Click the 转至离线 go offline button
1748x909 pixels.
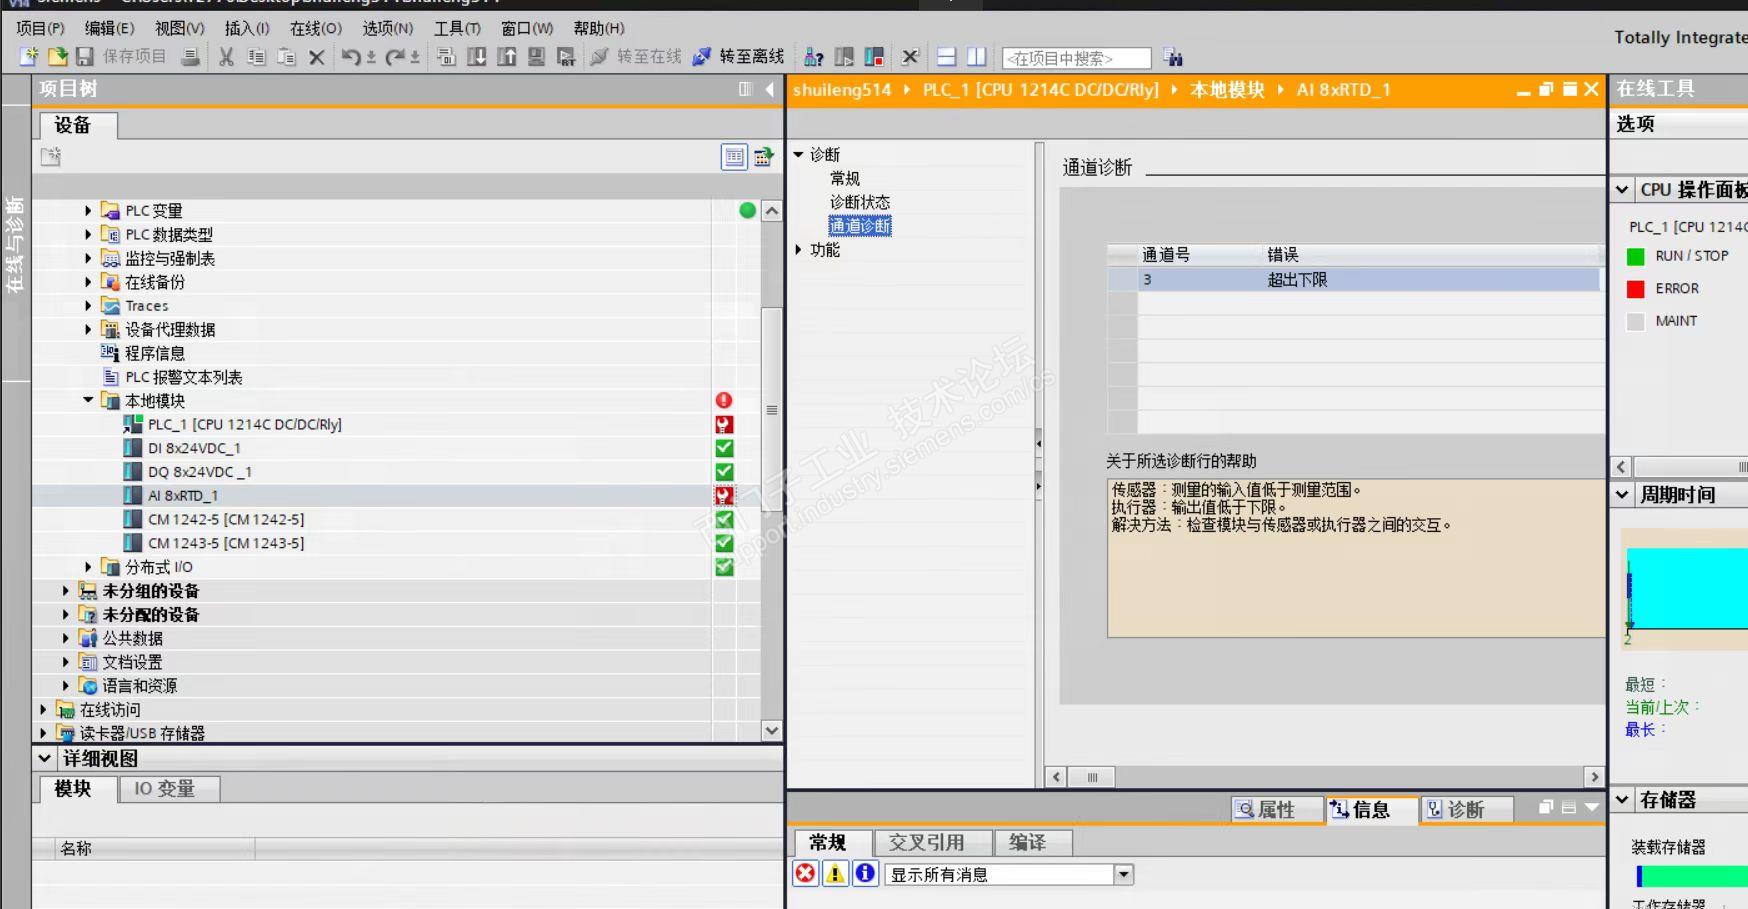(738, 57)
